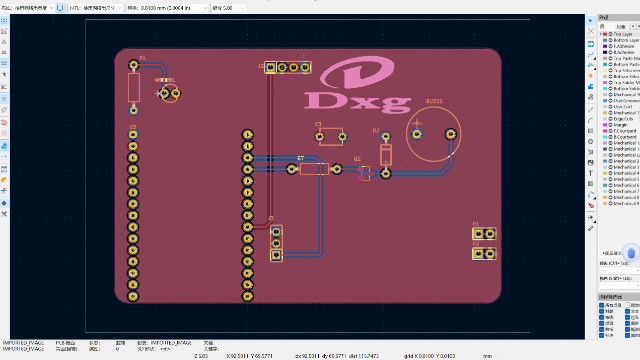Choose the route tracks tool
The image size is (640, 360).
tap(591, 54)
